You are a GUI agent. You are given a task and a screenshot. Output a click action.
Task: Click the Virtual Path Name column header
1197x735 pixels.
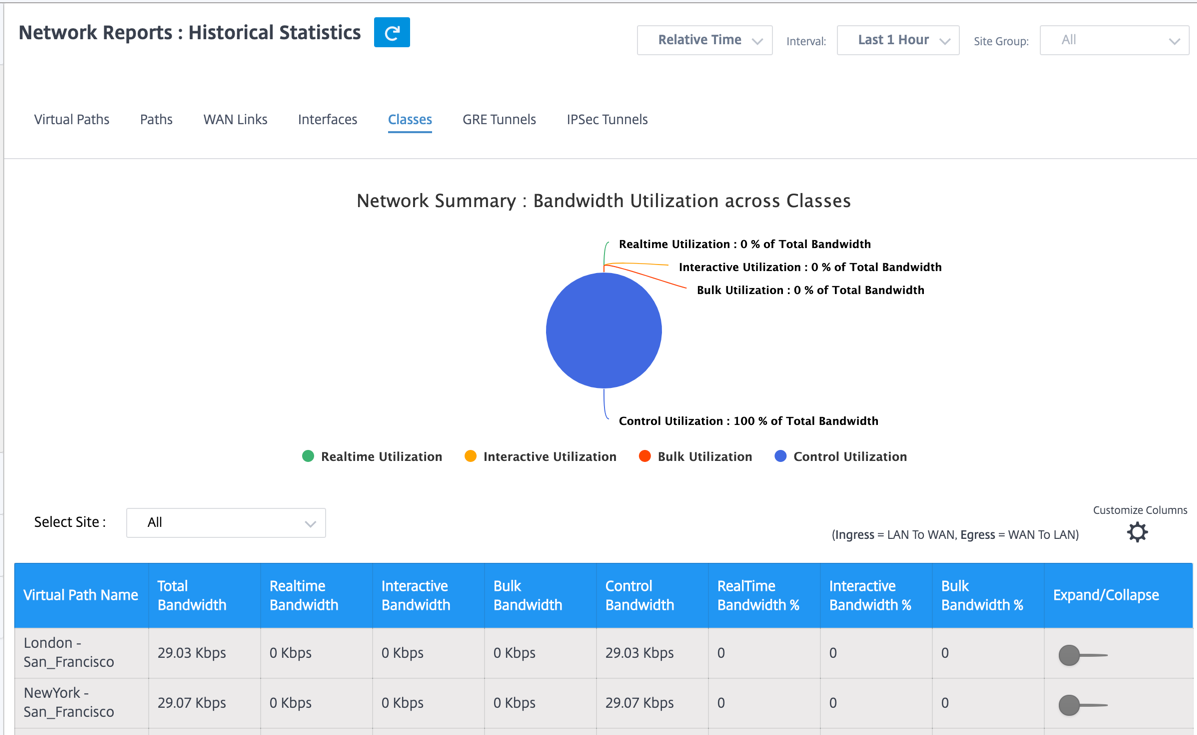coord(81,595)
